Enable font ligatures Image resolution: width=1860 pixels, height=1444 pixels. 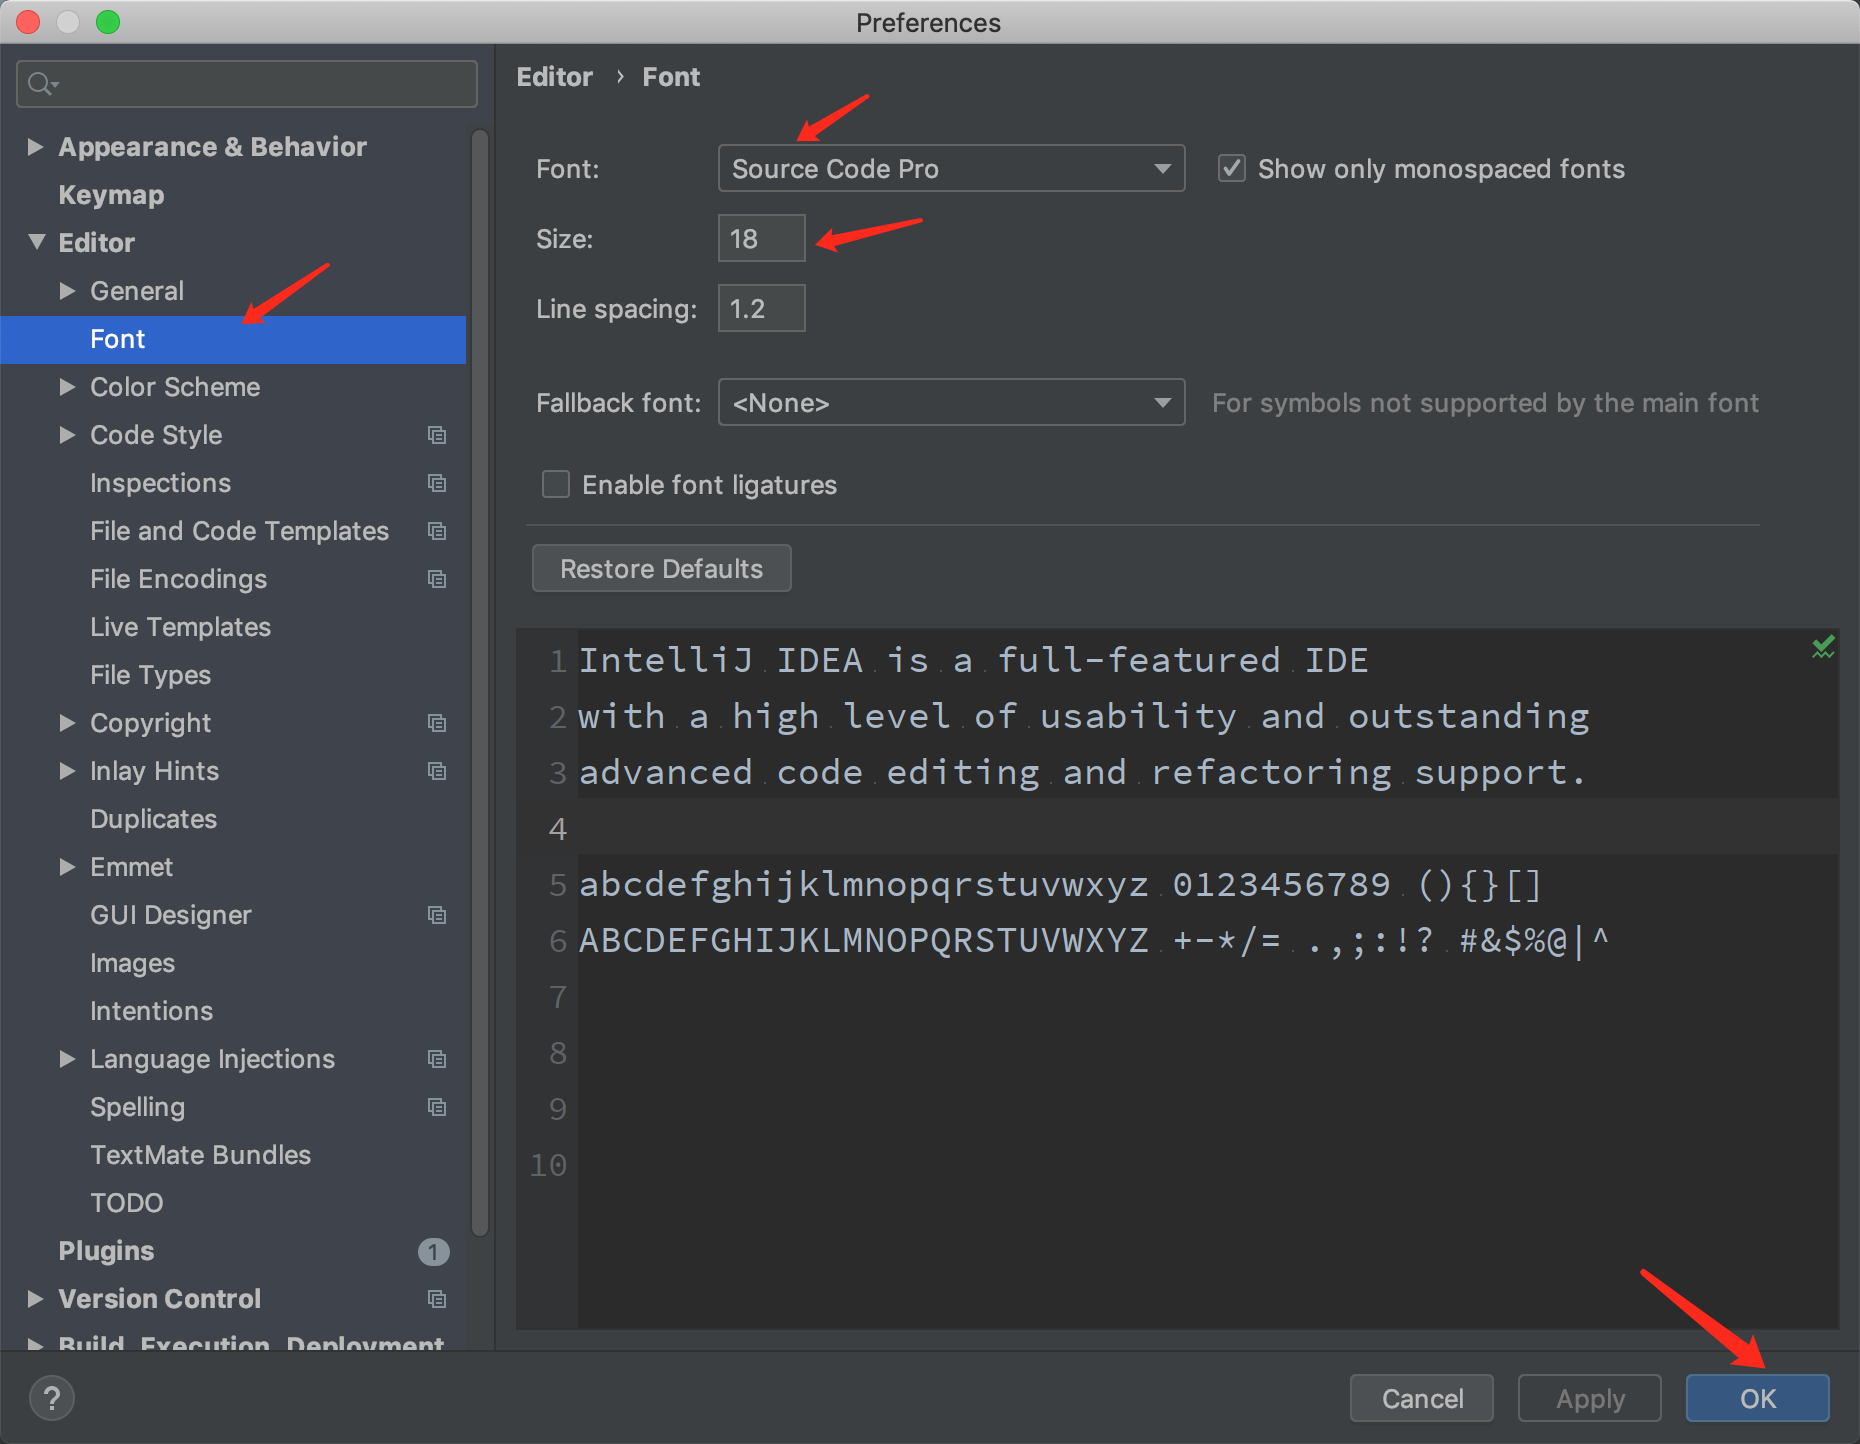tap(555, 484)
